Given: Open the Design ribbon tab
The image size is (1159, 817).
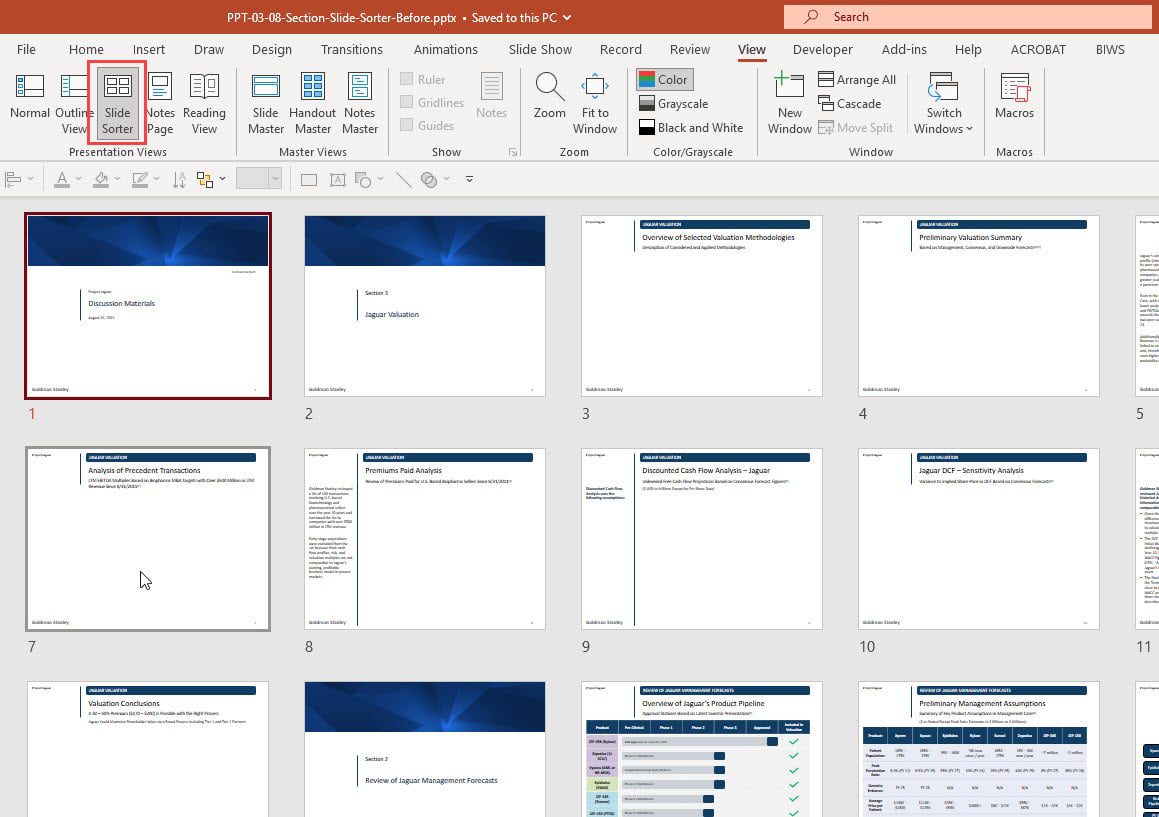Looking at the screenshot, I should point(272,49).
